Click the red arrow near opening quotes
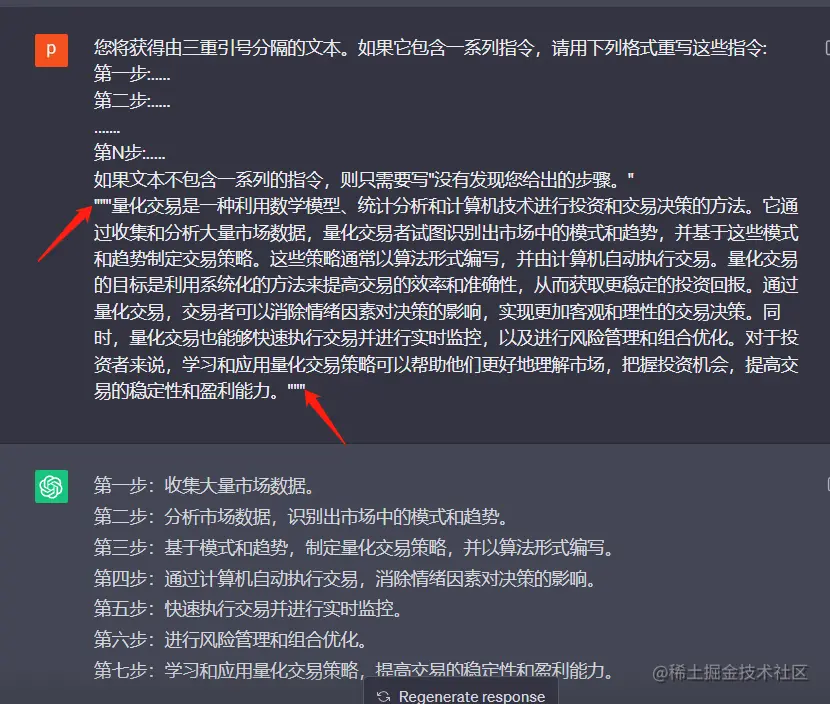This screenshot has width=830, height=704. (x=65, y=233)
